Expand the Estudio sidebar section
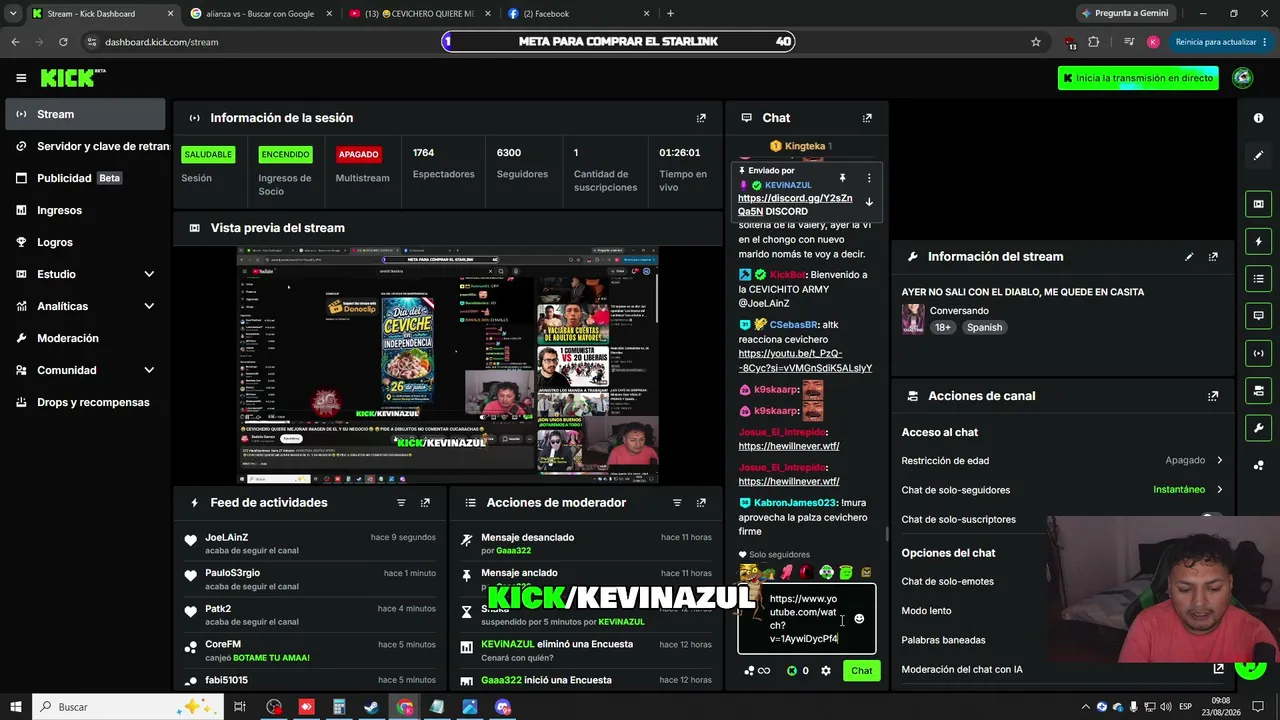Screen dimensions: 1280x720 point(149,274)
